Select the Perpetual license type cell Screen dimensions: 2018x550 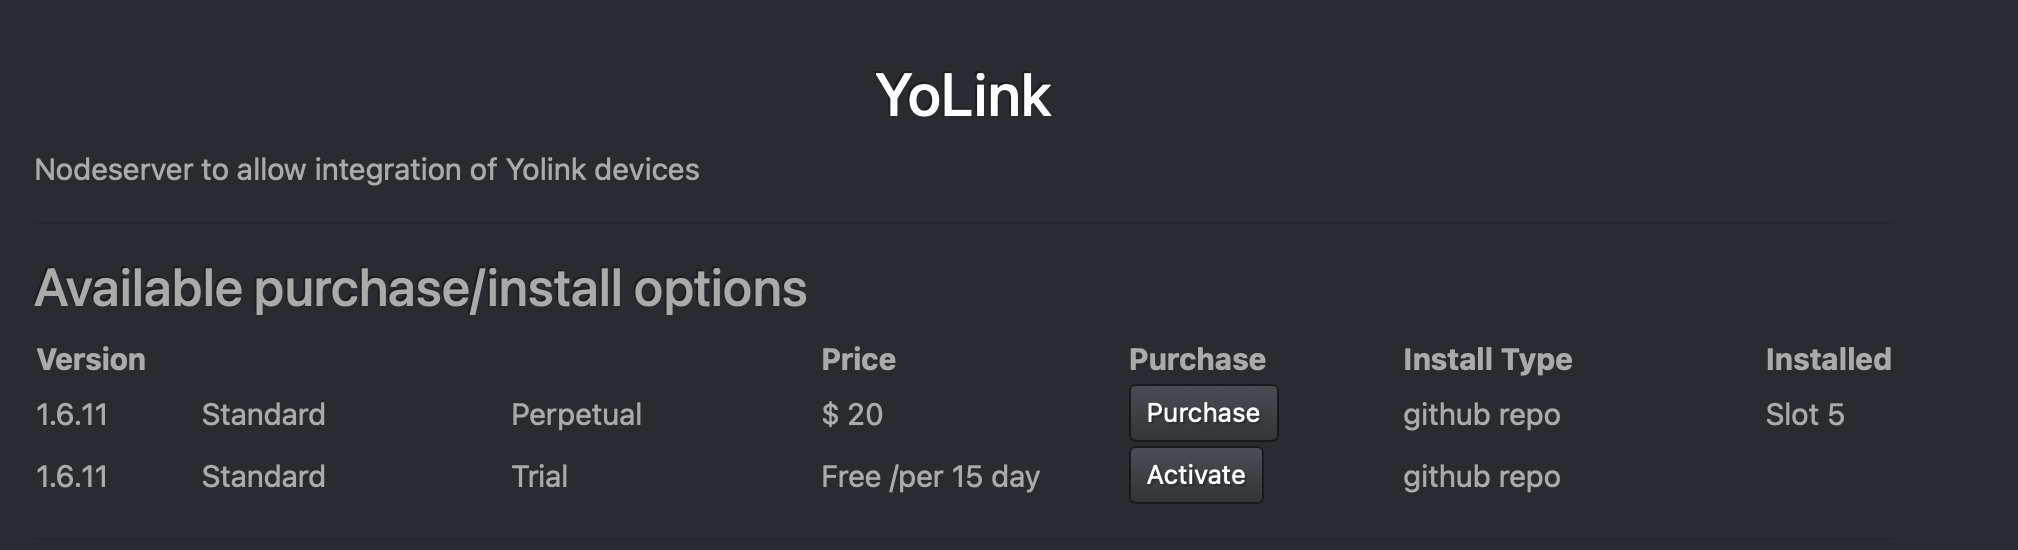click(x=576, y=415)
